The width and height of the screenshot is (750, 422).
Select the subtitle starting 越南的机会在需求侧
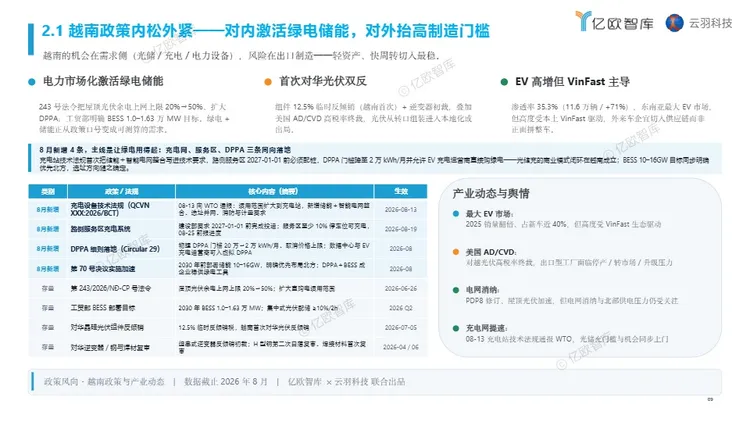tap(241, 56)
